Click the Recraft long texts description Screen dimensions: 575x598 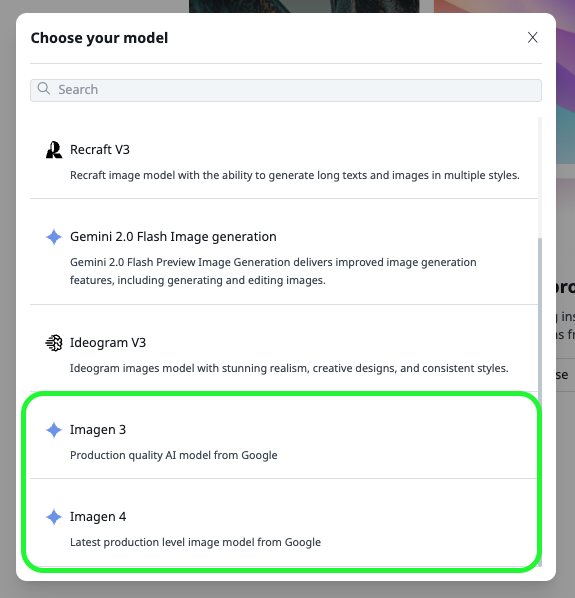click(295, 175)
